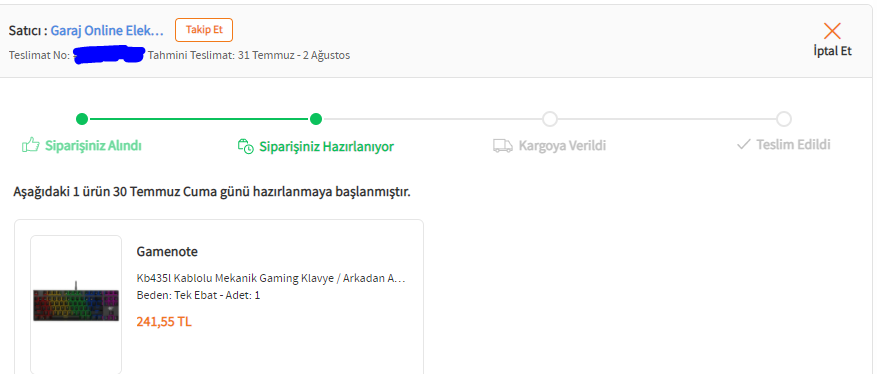Follow the seller with Takip Et button
Image resolution: width=877 pixels, height=374 pixels.
tap(204, 30)
